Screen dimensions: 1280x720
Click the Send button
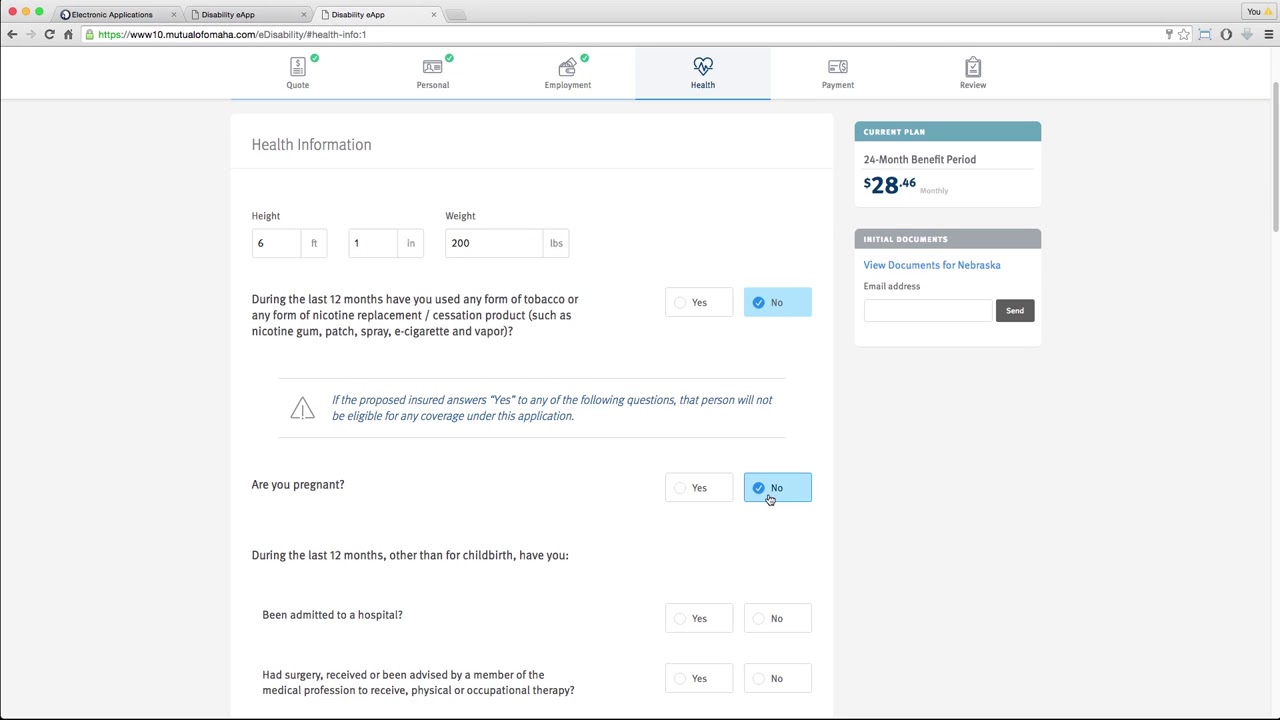[x=1015, y=310]
